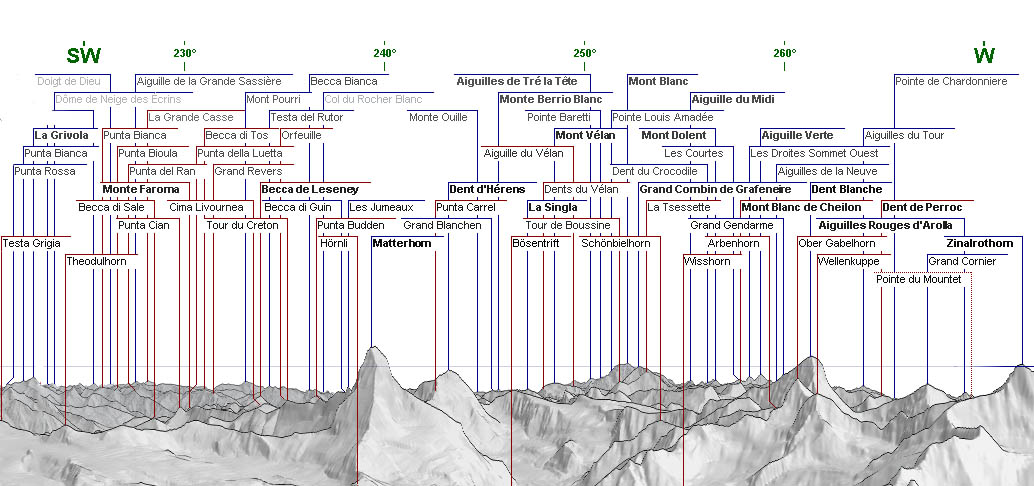Viewport: 1034px width, 486px height.
Task: Select the Aiguille du Midi label
Action: pyautogui.click(x=732, y=99)
